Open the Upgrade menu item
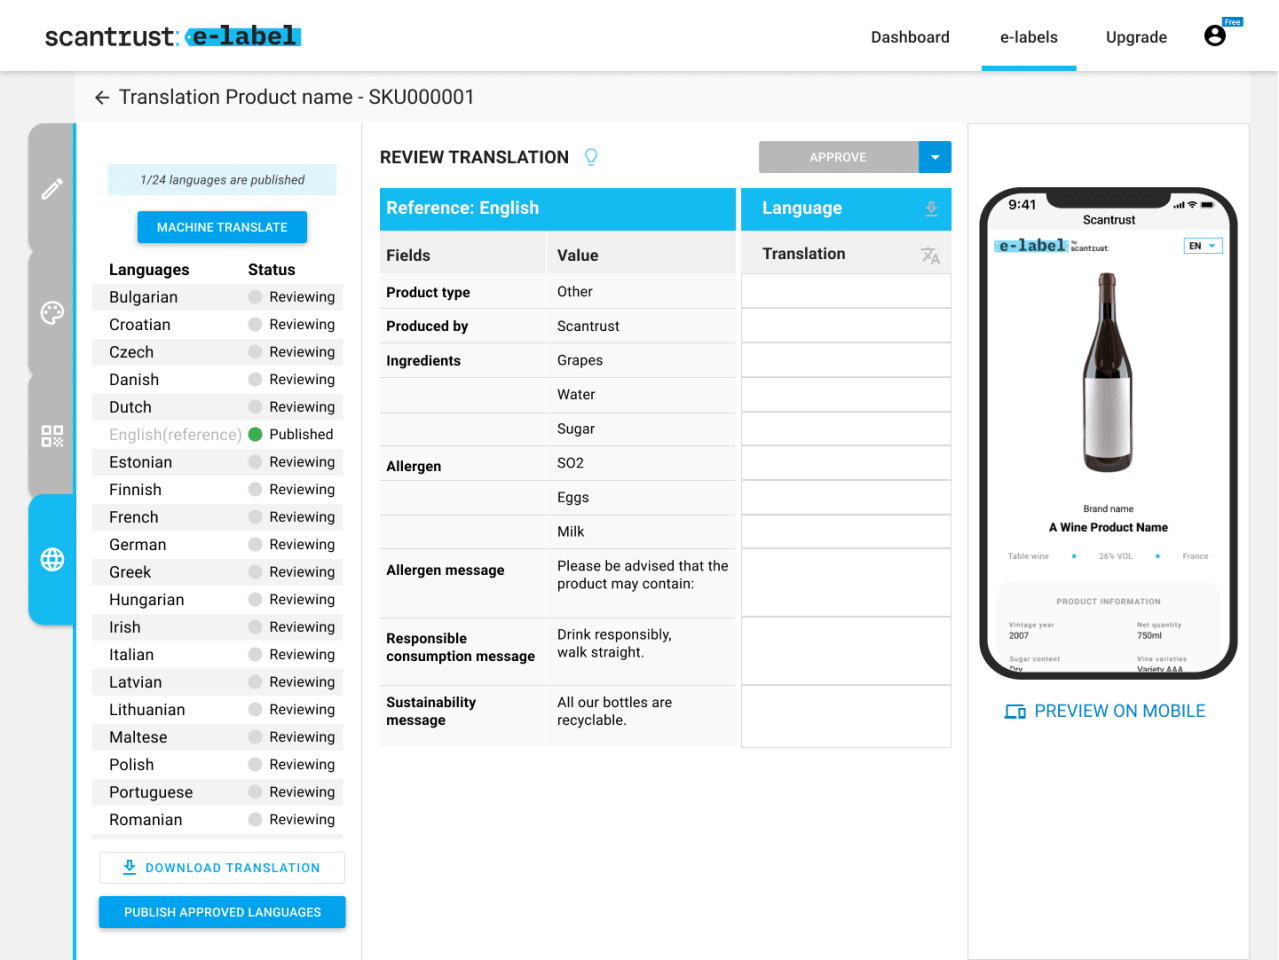 coord(1136,37)
